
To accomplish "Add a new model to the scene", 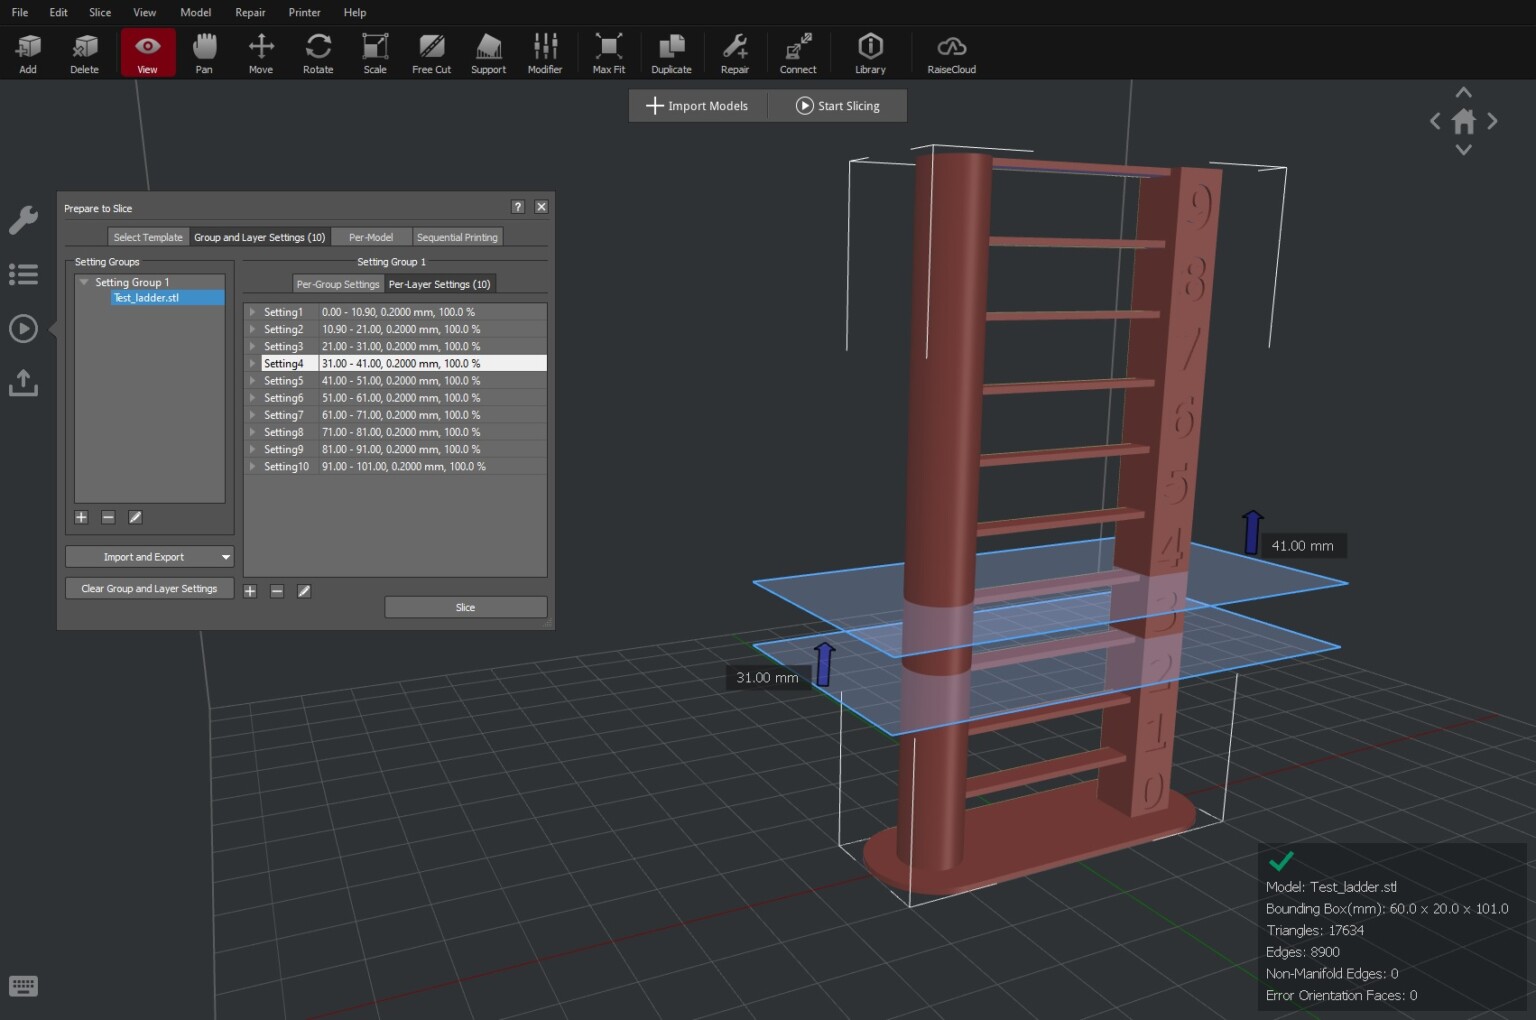I will [27, 52].
